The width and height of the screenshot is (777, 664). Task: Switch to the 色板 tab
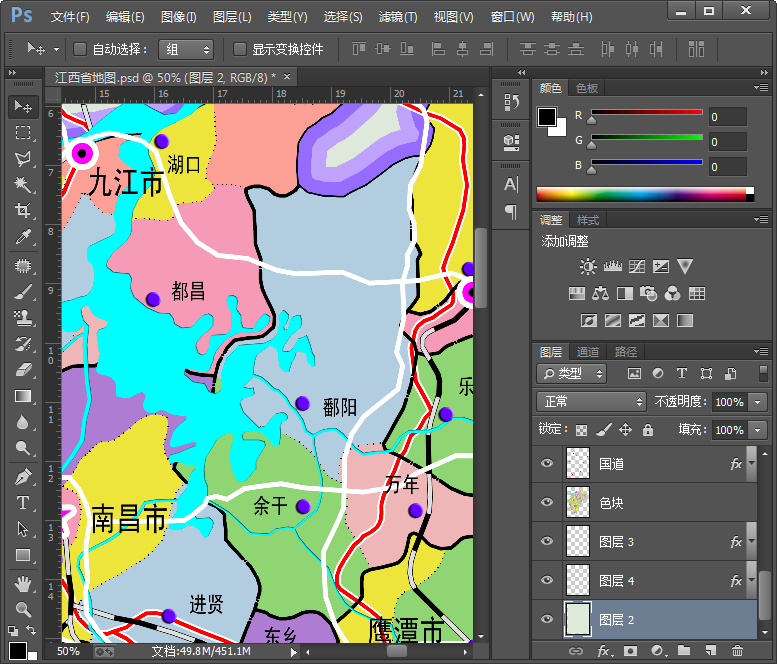click(x=587, y=88)
